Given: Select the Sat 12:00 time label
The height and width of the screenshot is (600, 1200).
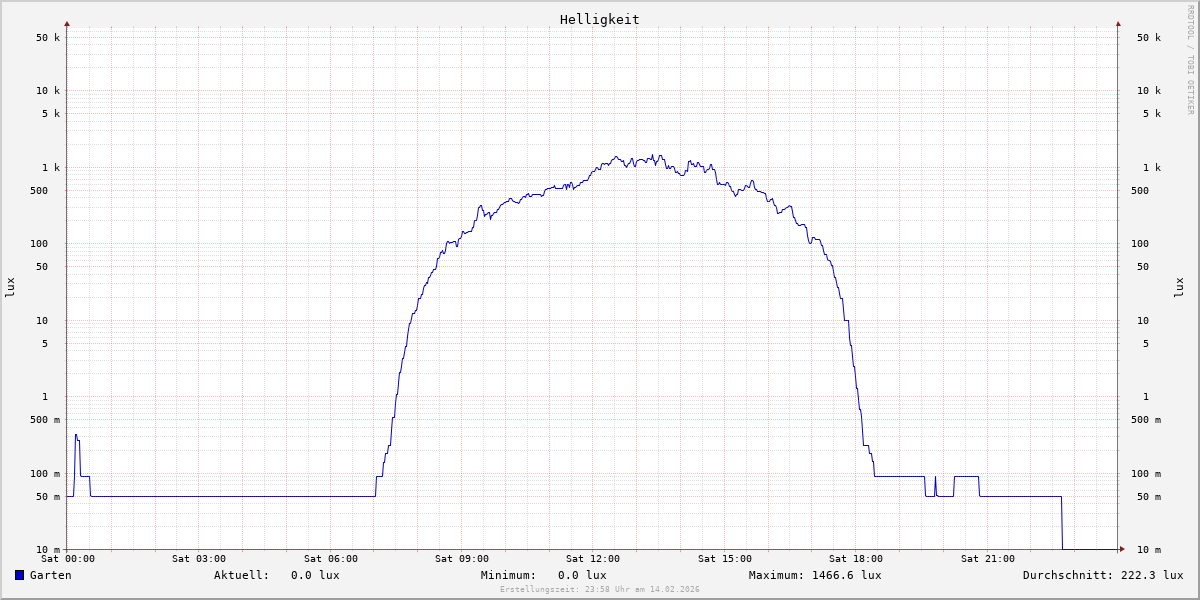Looking at the screenshot, I should (593, 559).
